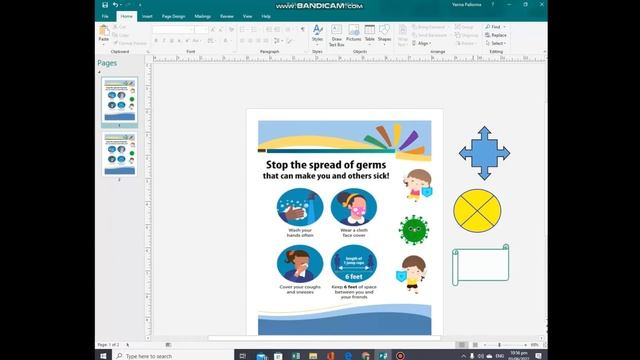Viewport: 640px width, 360px height.
Task: Open the Excel icon on the taskbar
Action: pos(296,356)
